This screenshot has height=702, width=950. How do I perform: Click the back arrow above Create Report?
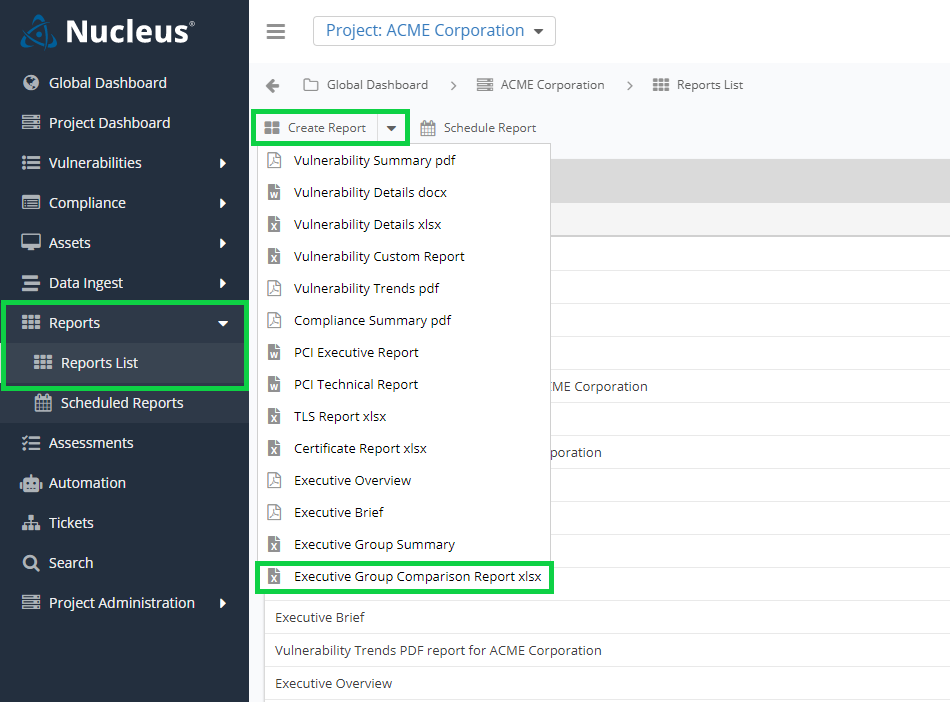(271, 85)
